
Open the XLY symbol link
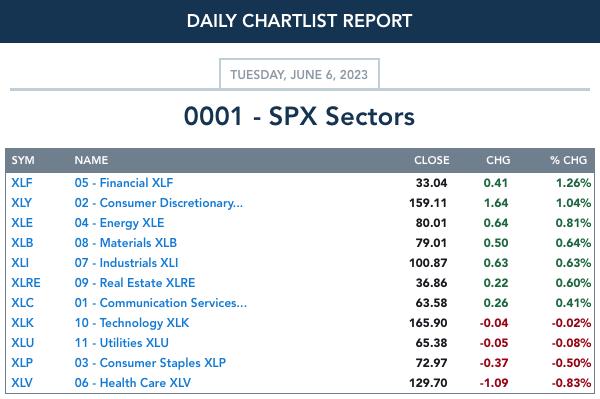pos(21,203)
